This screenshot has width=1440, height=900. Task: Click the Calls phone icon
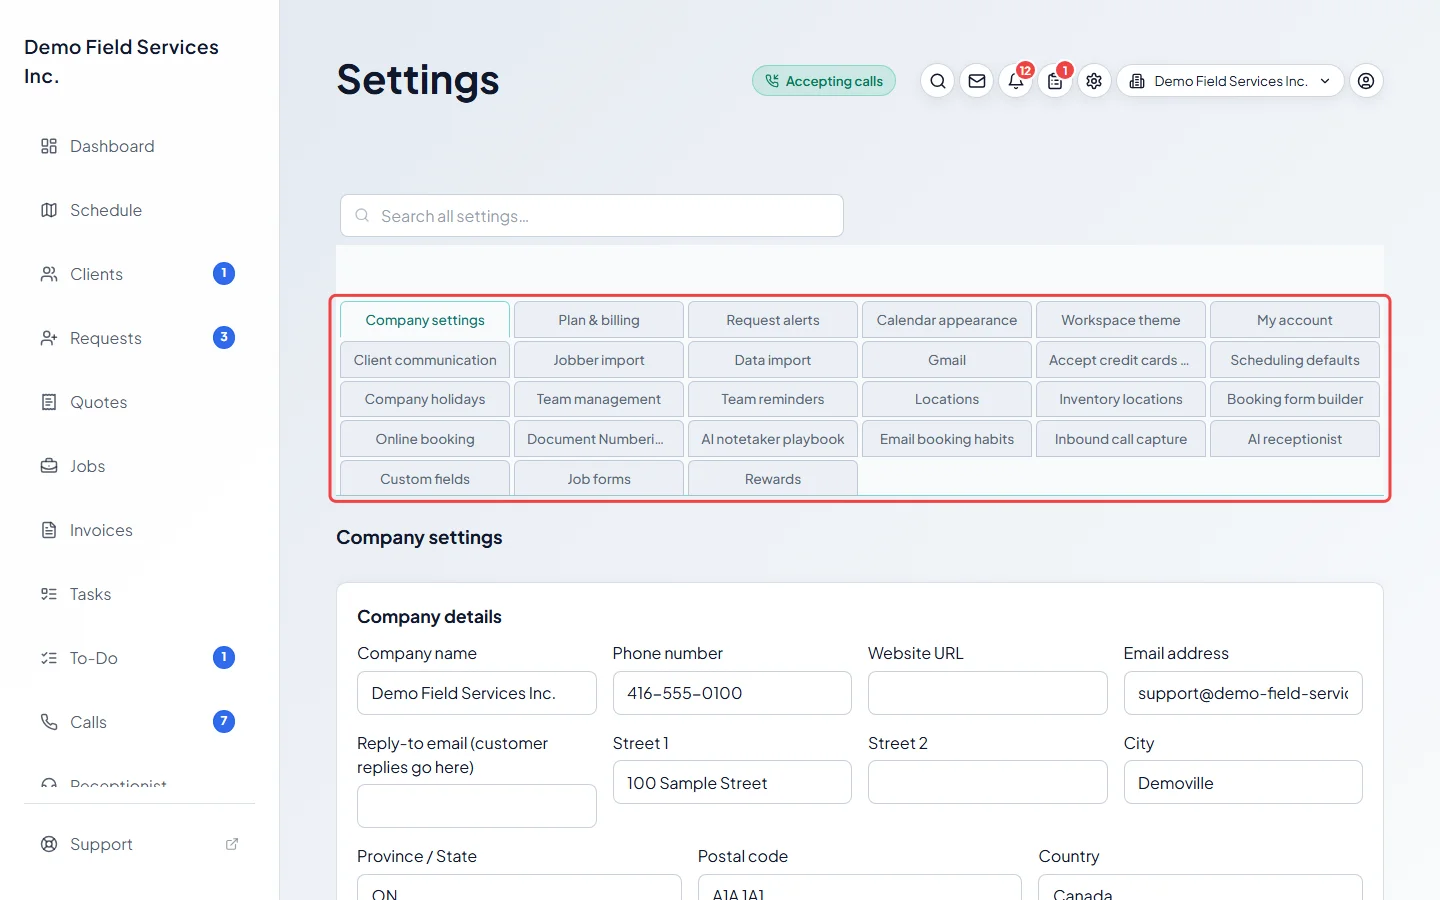pyautogui.click(x=49, y=722)
